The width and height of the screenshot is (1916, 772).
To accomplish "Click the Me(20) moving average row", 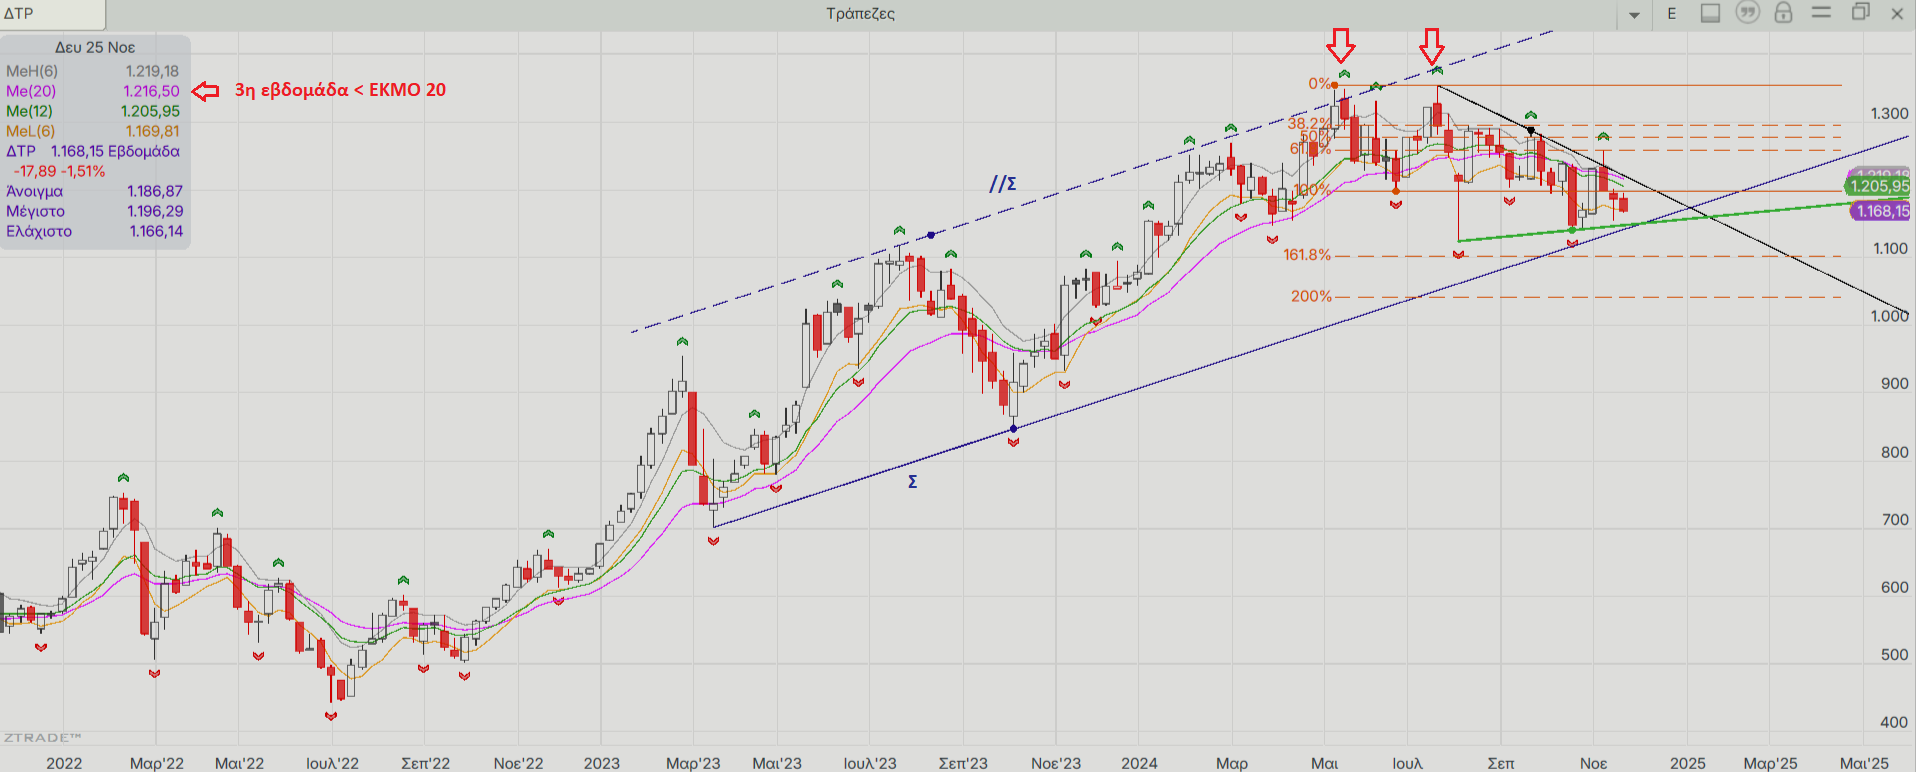I will (93, 91).
